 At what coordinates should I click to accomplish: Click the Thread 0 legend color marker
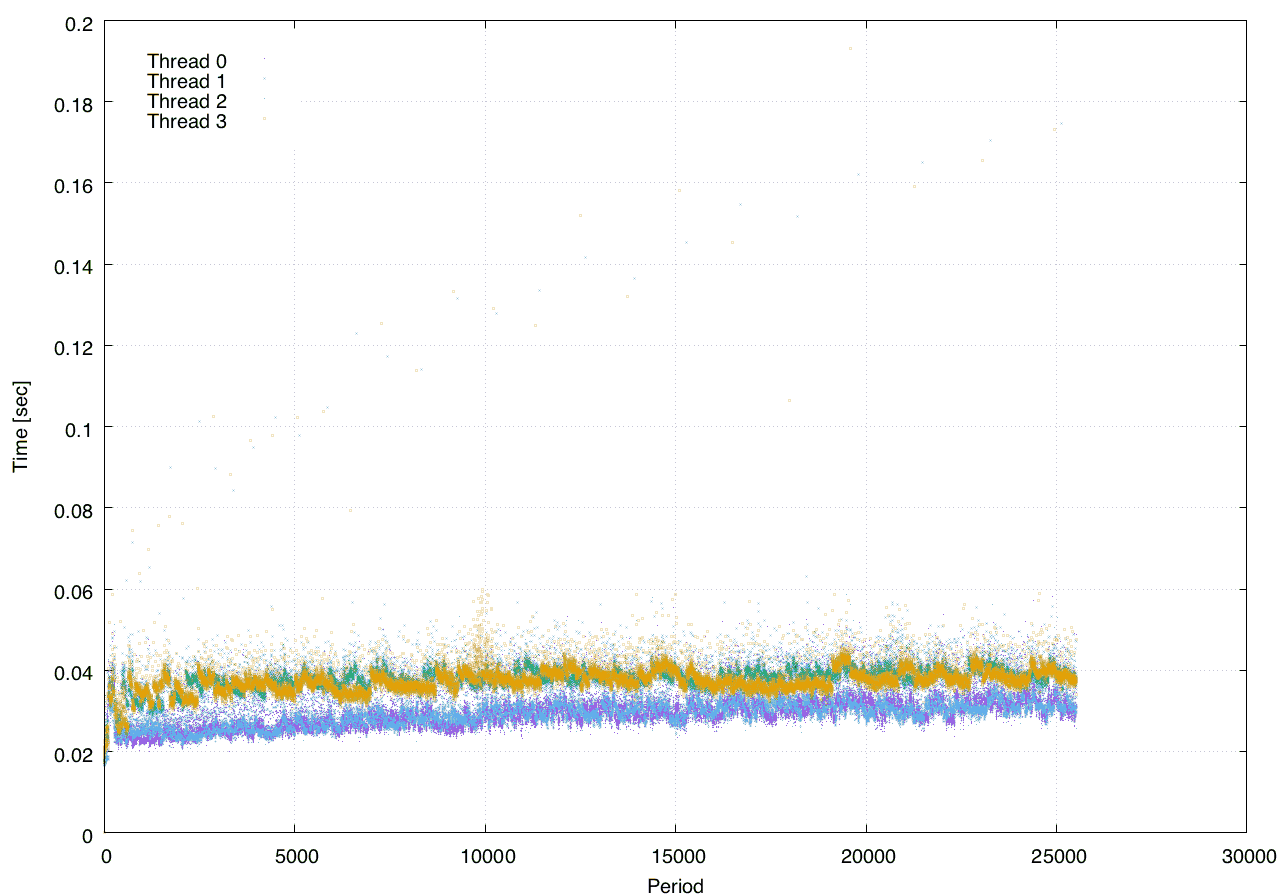click(x=264, y=60)
